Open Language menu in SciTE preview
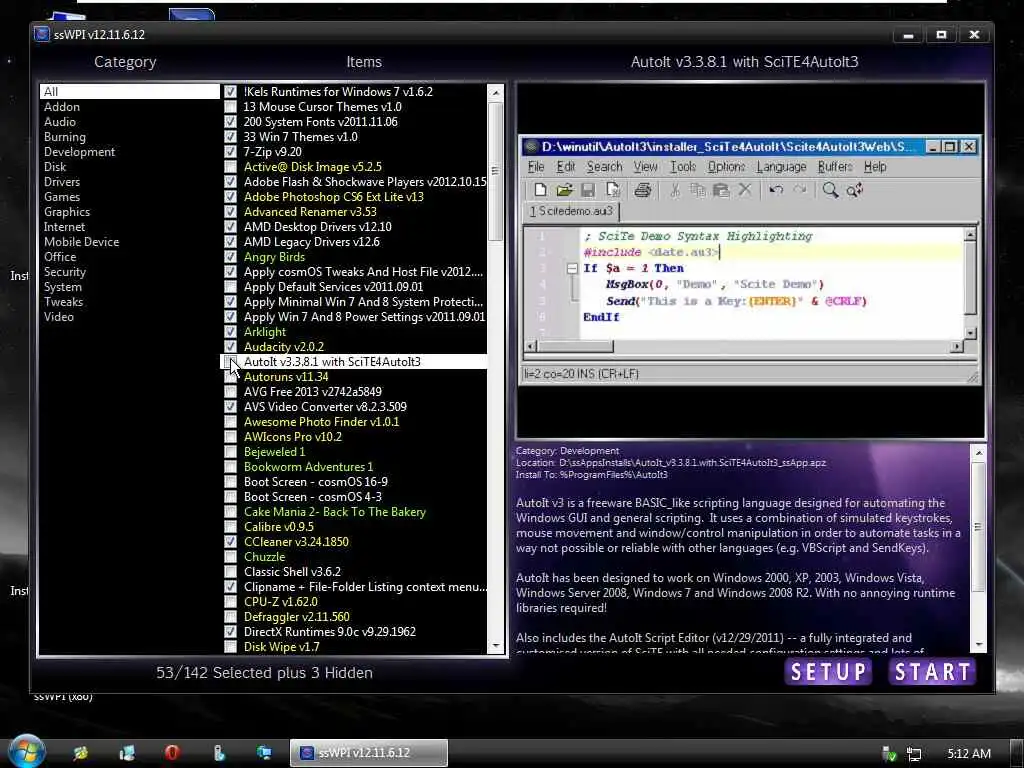The height and width of the screenshot is (768, 1024). [781, 167]
